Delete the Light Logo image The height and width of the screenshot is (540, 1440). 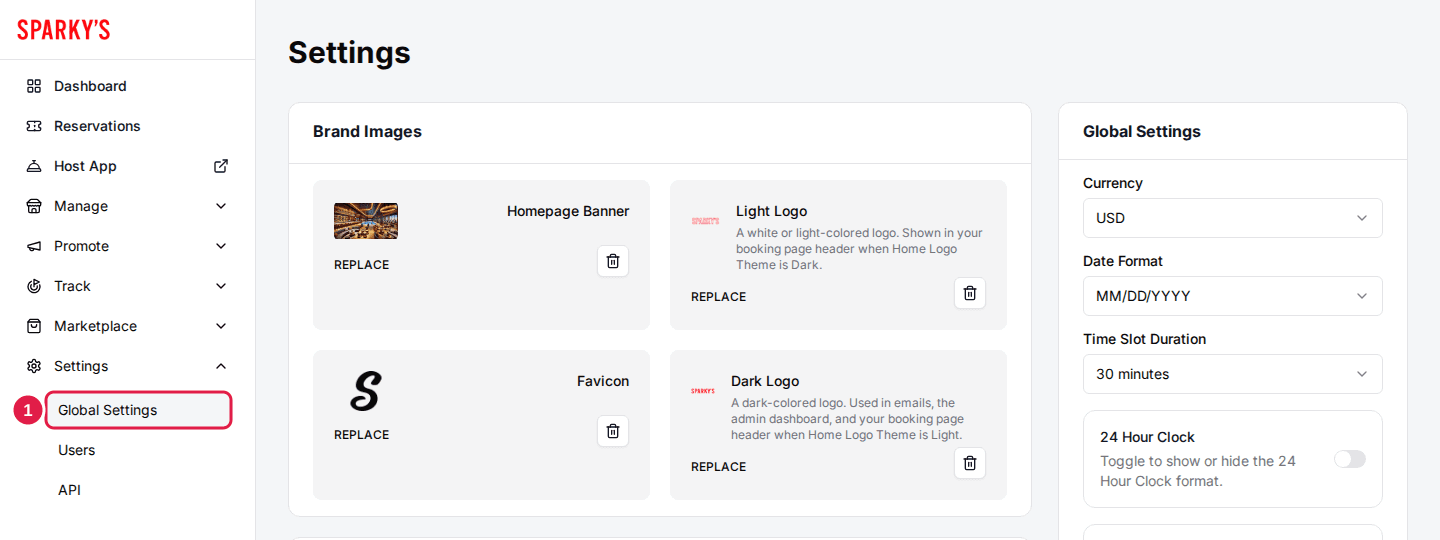(x=970, y=293)
